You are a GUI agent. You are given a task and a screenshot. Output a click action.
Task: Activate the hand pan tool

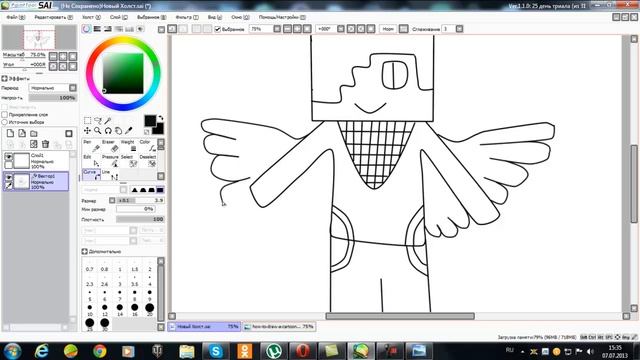click(118, 131)
